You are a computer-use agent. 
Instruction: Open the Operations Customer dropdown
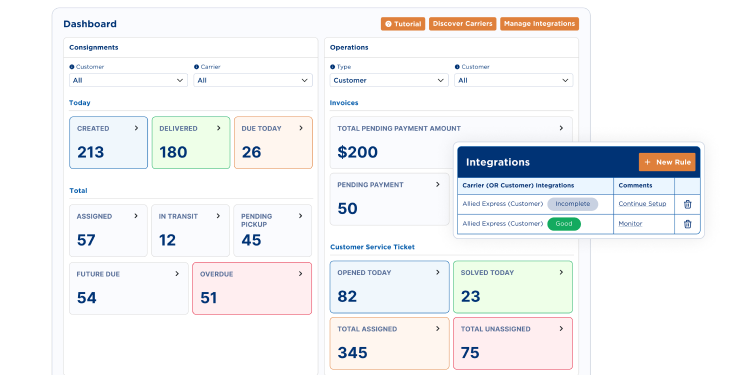[513, 80]
